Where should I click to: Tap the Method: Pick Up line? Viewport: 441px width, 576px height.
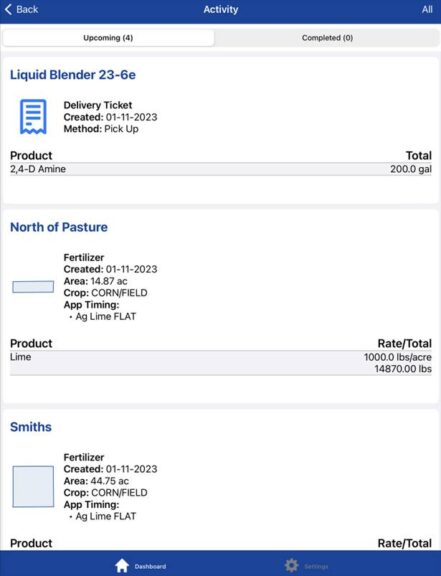(x=101, y=129)
